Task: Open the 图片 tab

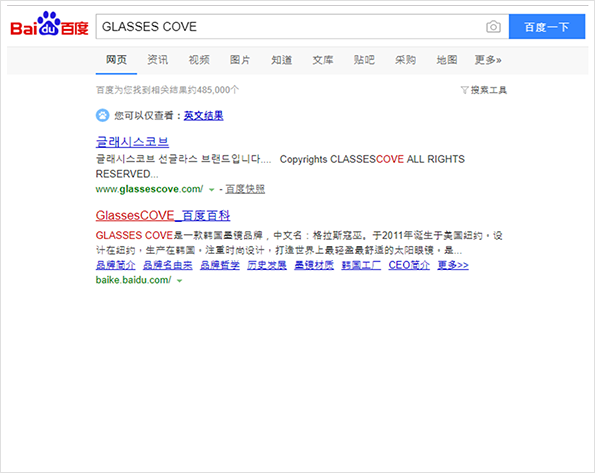Action: [240, 60]
